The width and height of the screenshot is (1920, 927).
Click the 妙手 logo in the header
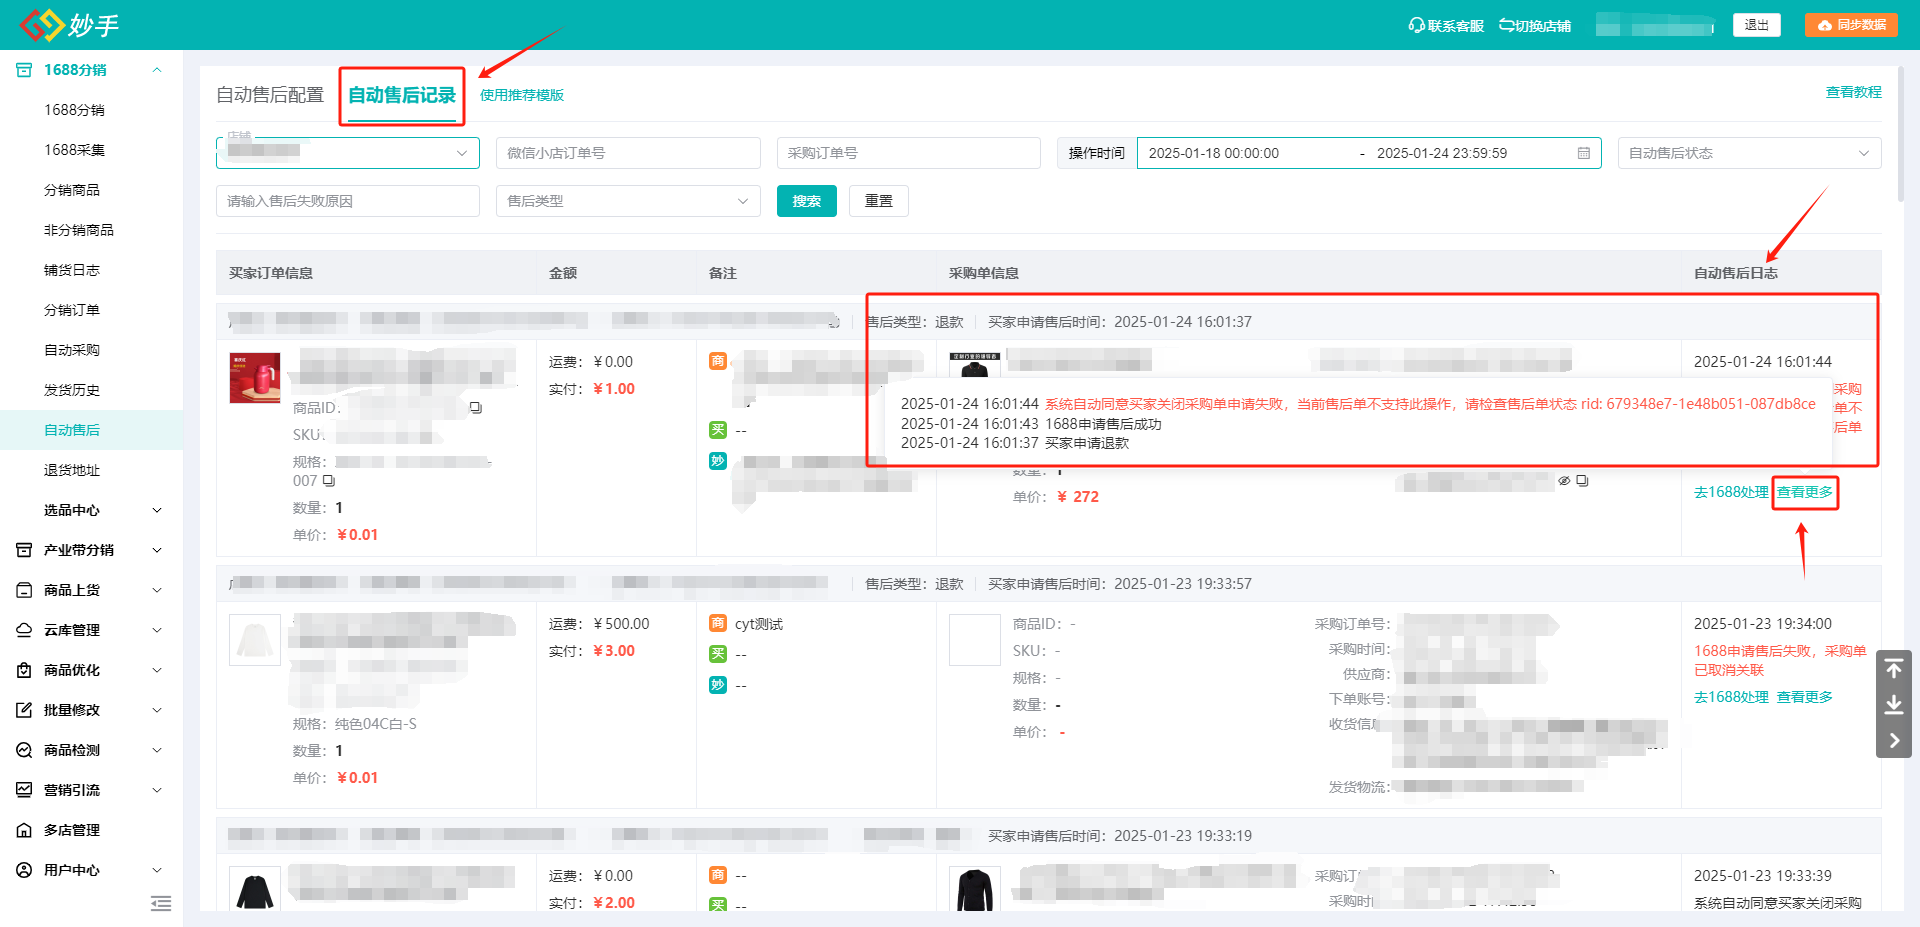[x=69, y=24]
